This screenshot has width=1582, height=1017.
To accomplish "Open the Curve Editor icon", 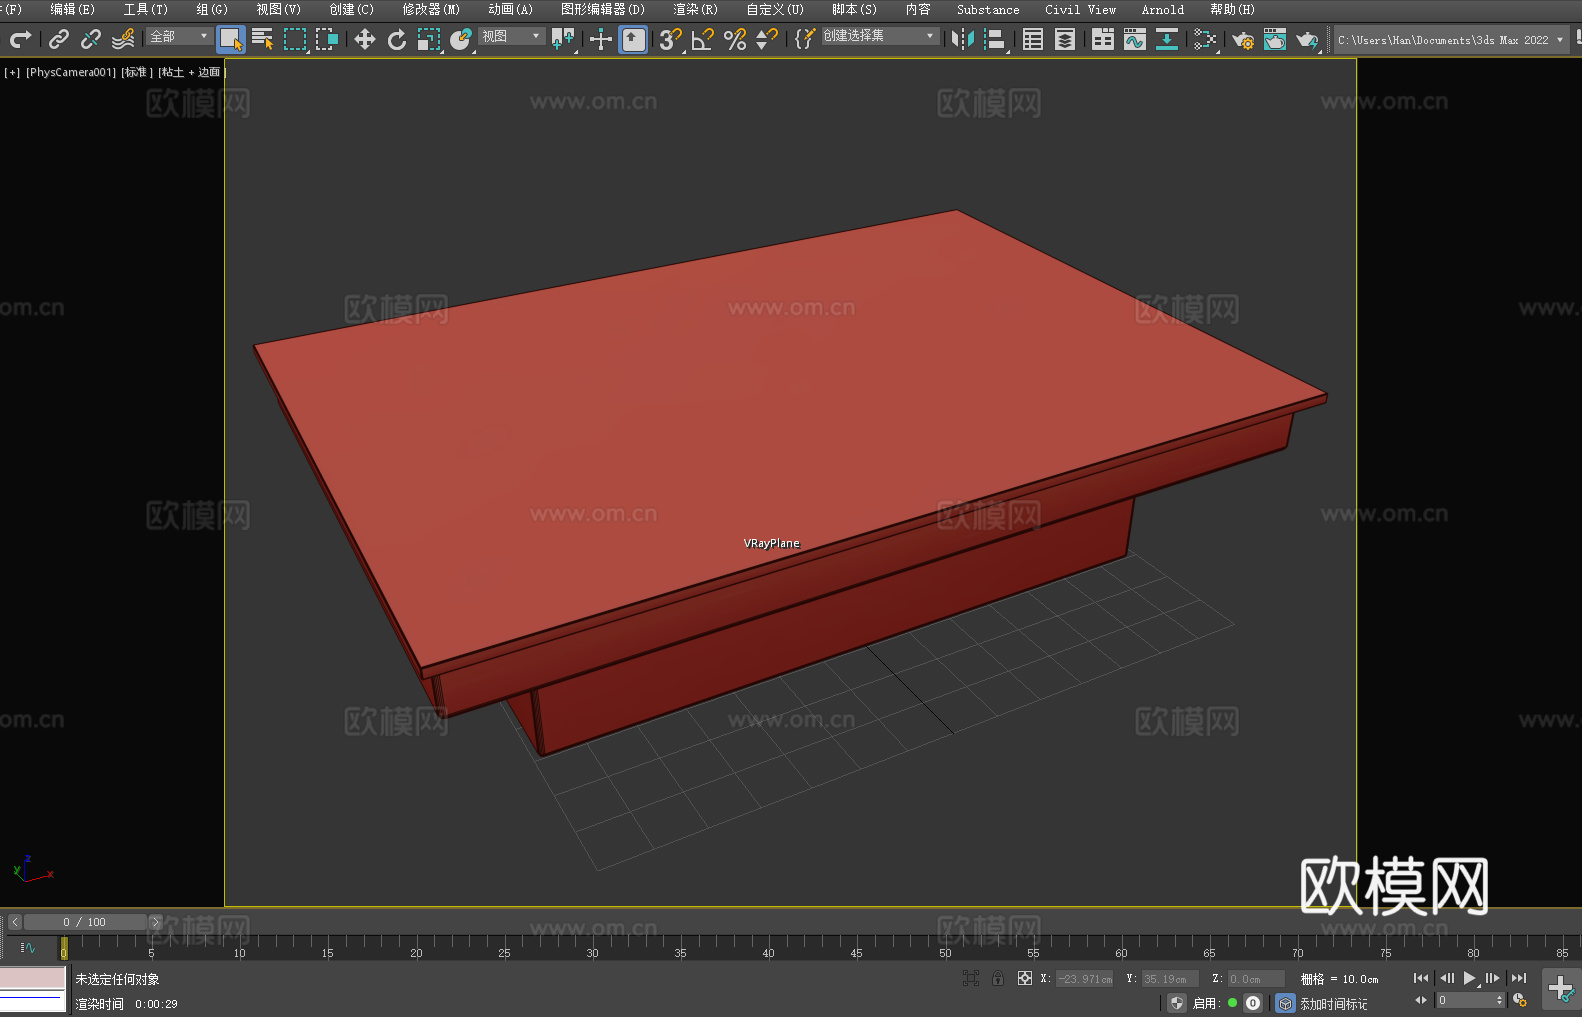I will coord(1135,39).
